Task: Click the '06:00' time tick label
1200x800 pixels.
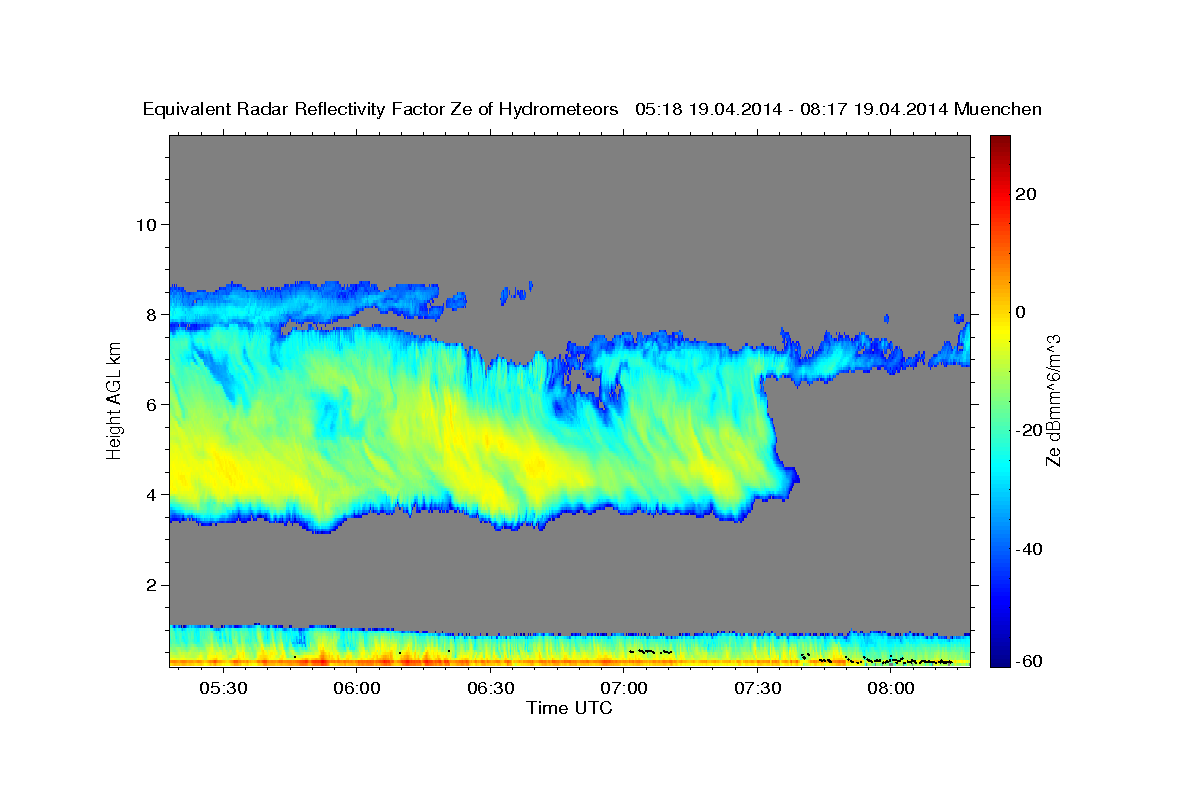Action: coord(356,689)
